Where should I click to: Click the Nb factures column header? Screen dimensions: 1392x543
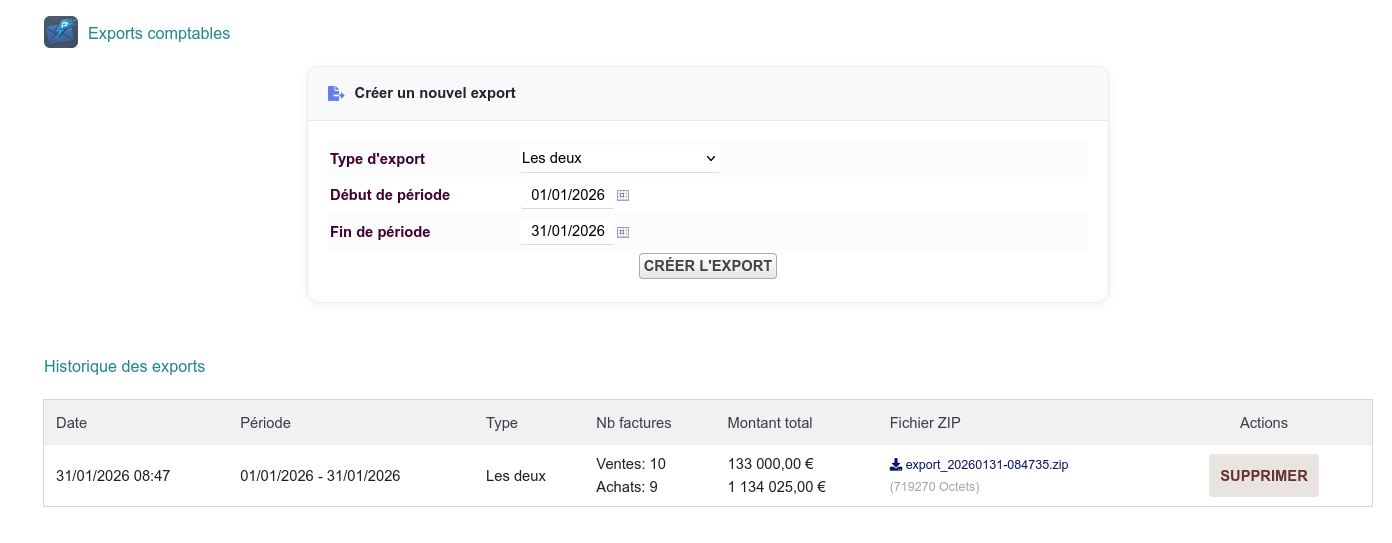(x=633, y=423)
